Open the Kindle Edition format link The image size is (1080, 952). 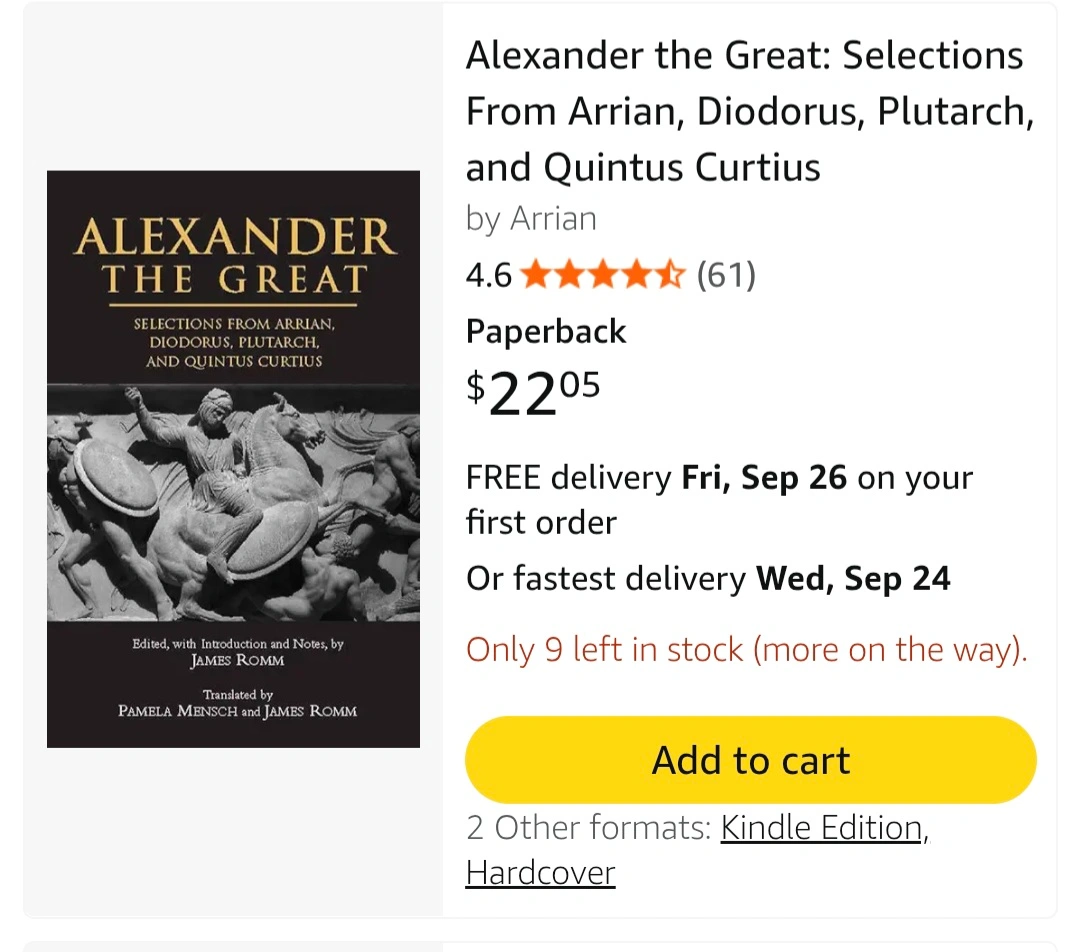click(821, 828)
